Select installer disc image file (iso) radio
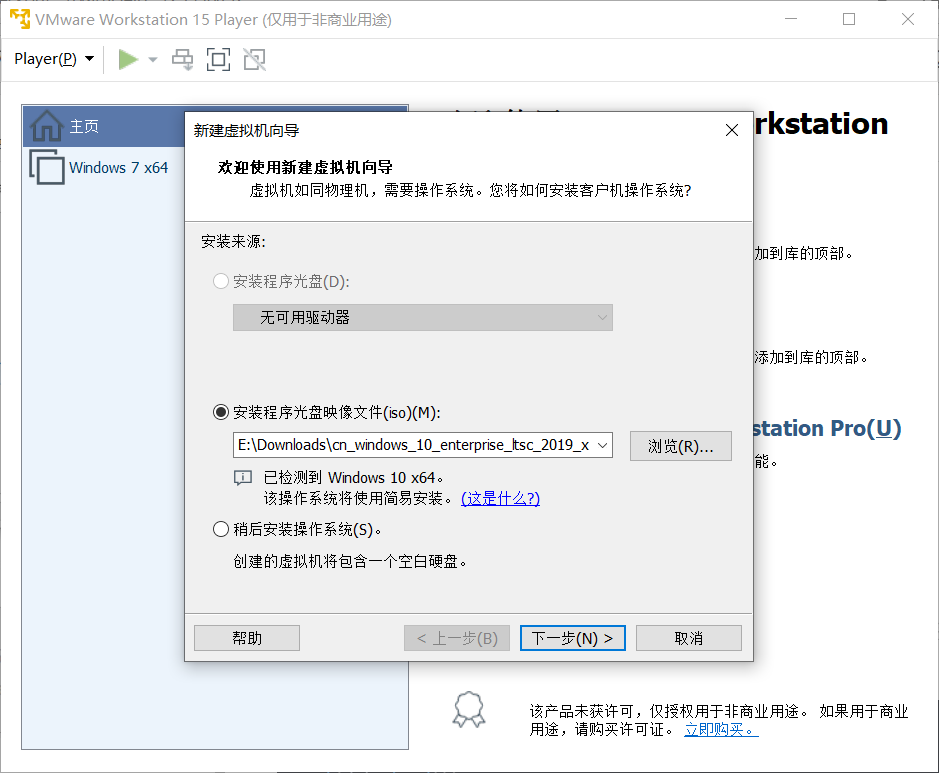Viewport: 939px width, 773px height. pyautogui.click(x=221, y=412)
